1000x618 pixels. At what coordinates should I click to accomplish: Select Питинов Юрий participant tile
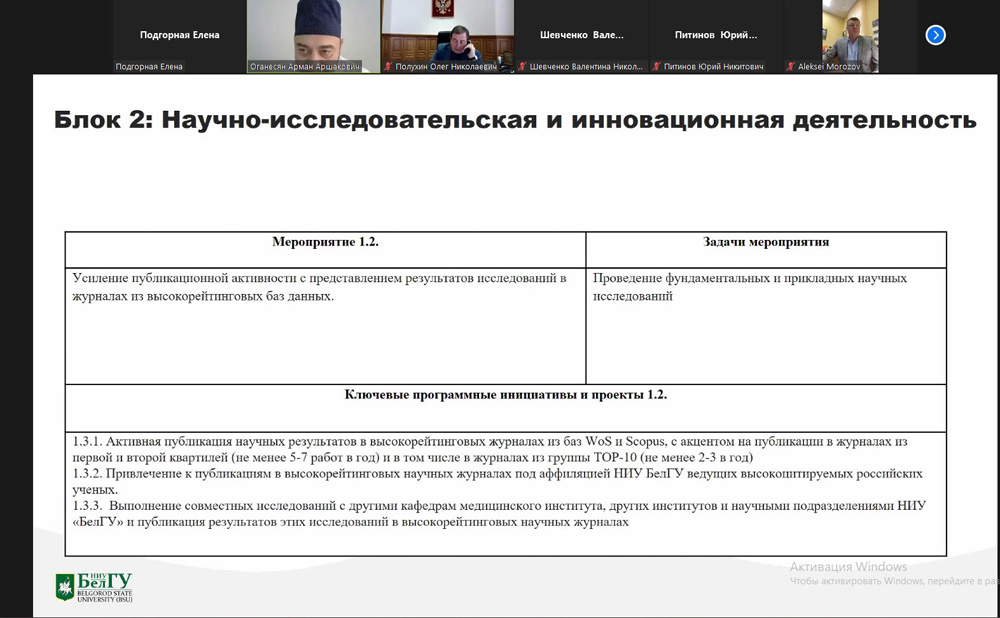click(x=715, y=34)
